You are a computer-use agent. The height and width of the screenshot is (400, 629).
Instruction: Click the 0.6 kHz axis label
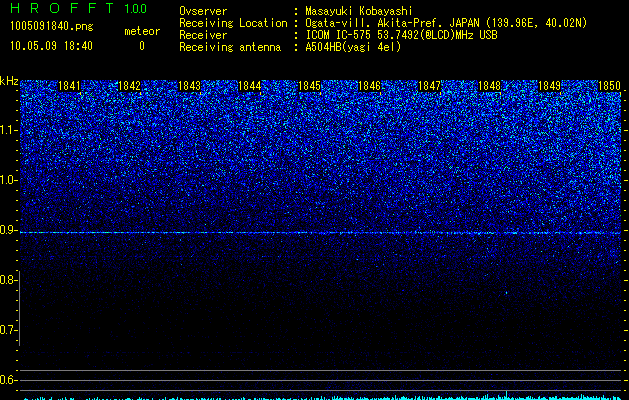click(8, 380)
